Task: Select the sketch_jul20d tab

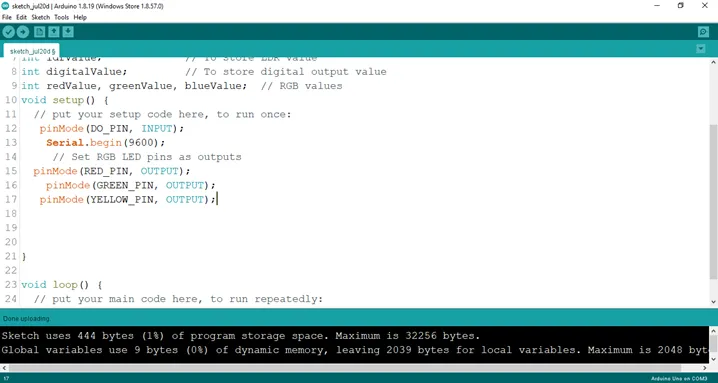Action: pos(32,51)
